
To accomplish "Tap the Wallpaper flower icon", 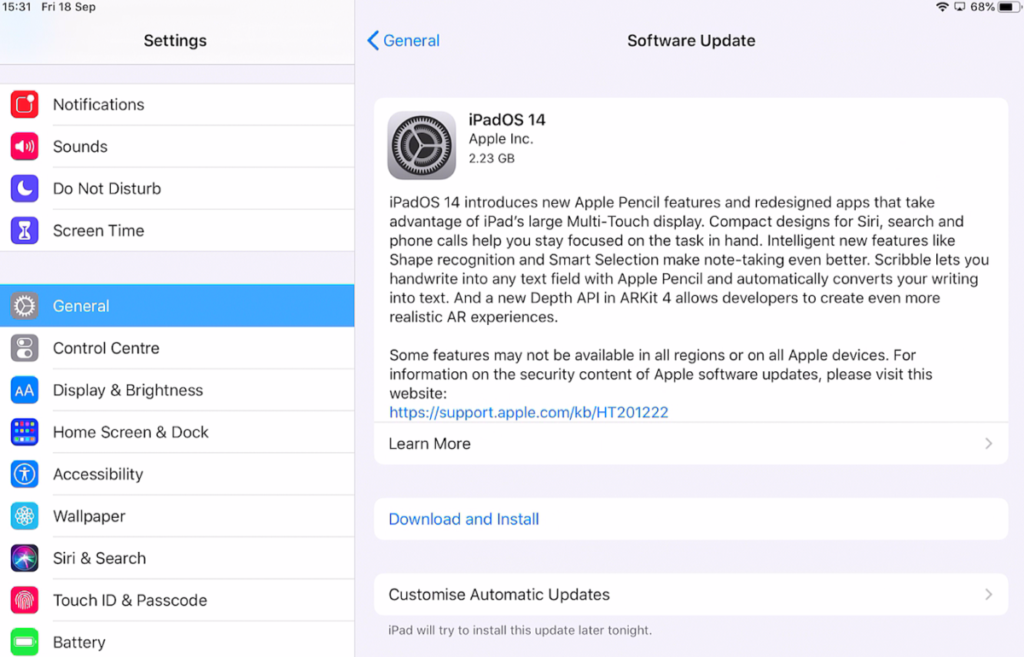I will tap(24, 516).
